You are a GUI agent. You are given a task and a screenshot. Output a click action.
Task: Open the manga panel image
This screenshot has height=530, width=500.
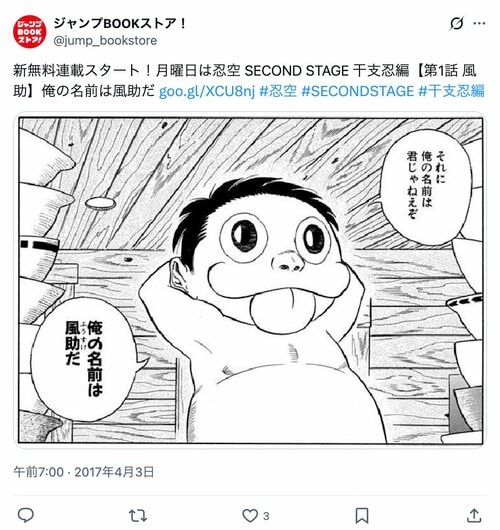point(250,280)
